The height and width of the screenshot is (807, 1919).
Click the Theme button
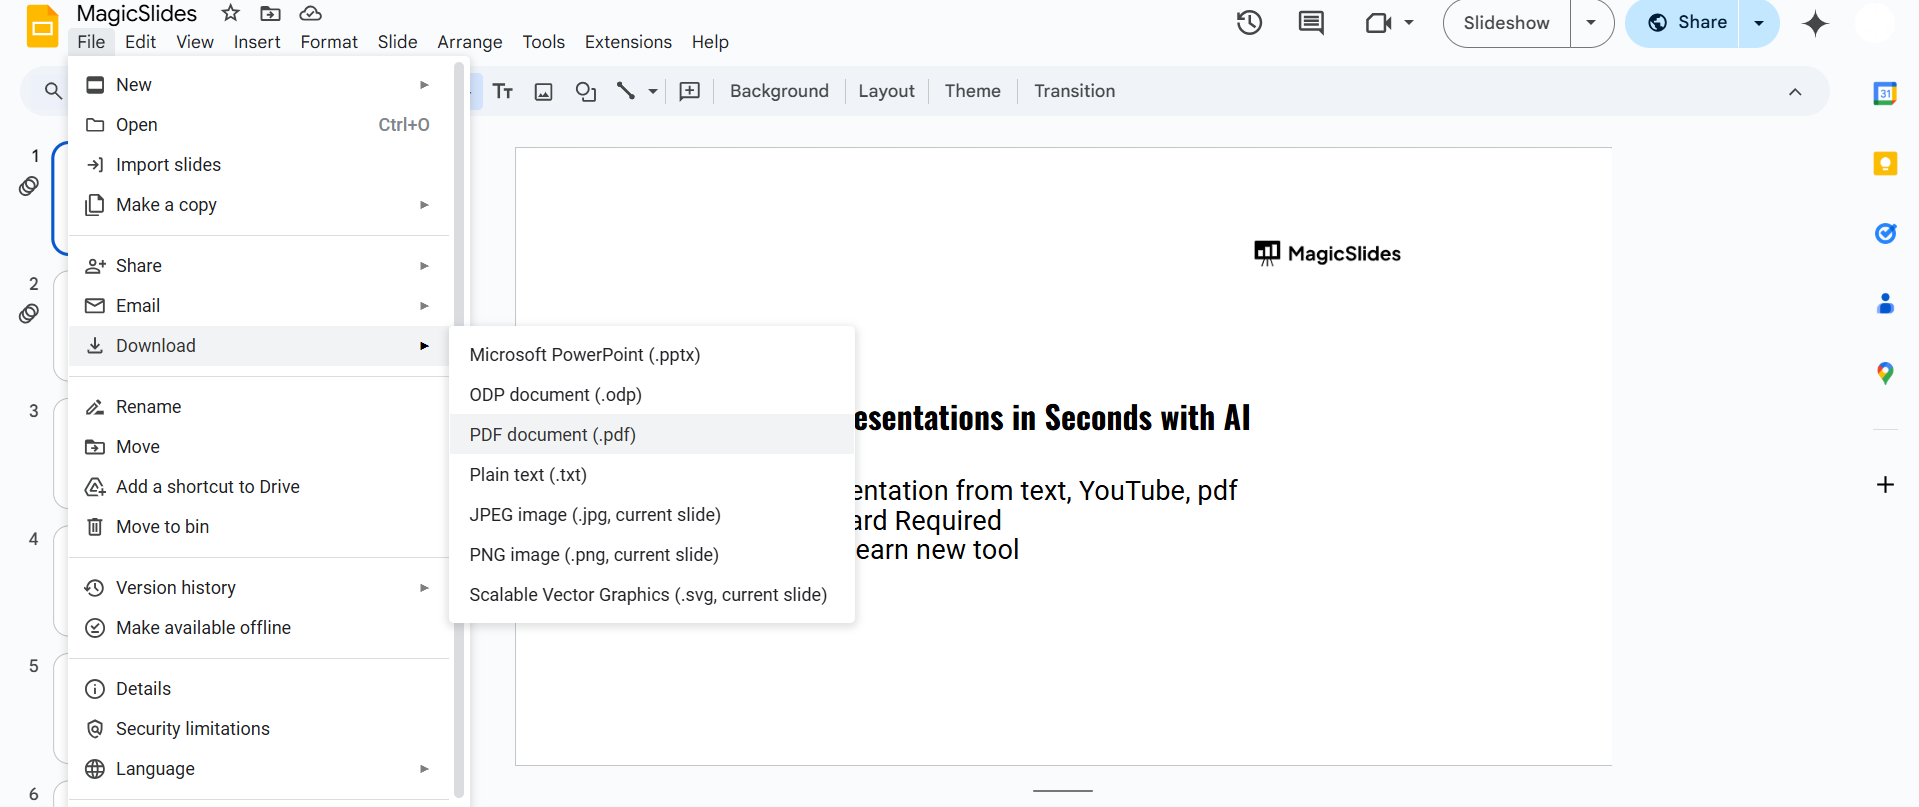coord(972,91)
